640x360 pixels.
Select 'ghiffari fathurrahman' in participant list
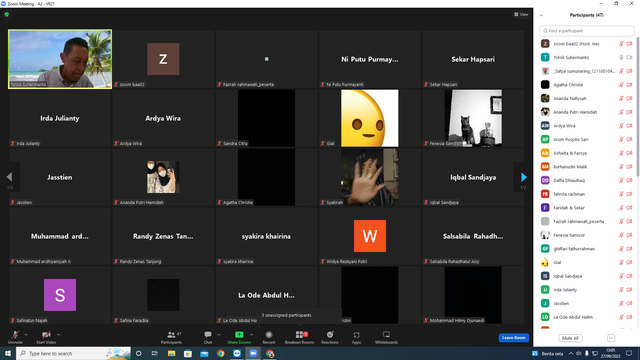point(587,249)
